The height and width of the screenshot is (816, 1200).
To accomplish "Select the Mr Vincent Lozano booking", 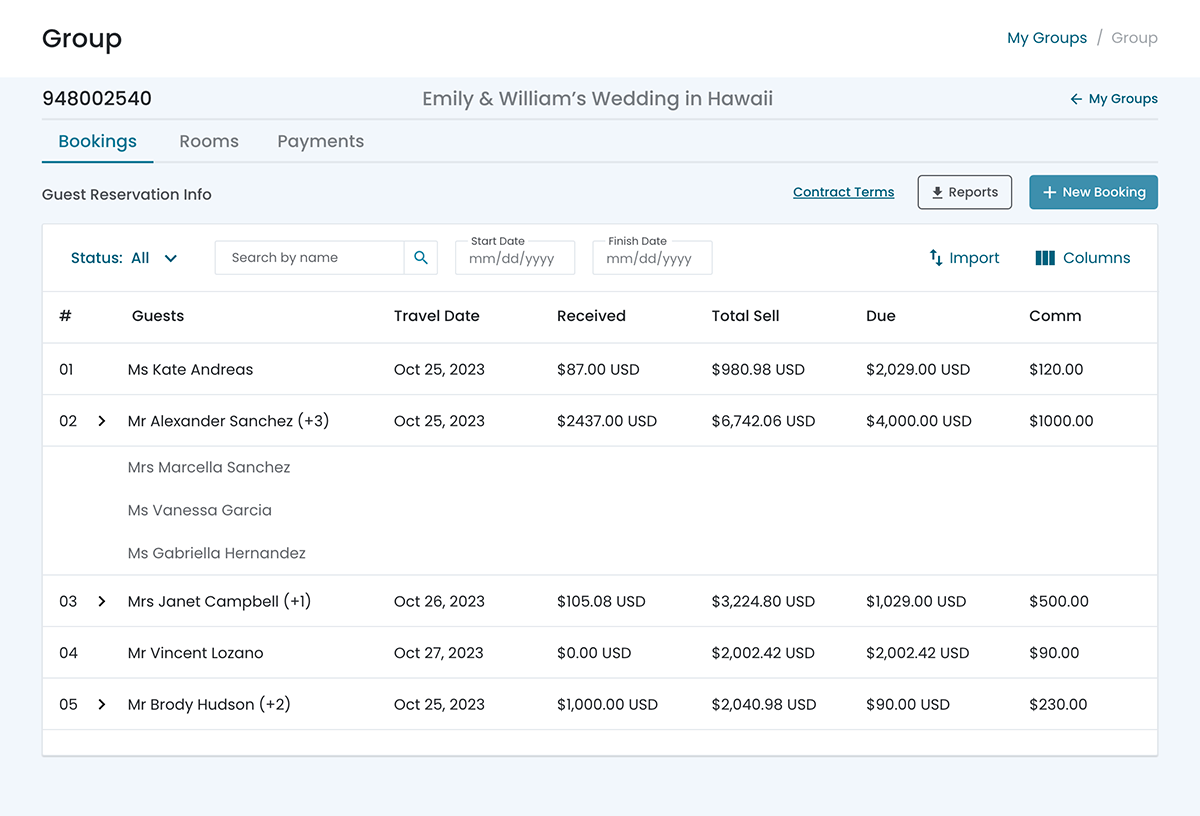I will click(x=195, y=653).
